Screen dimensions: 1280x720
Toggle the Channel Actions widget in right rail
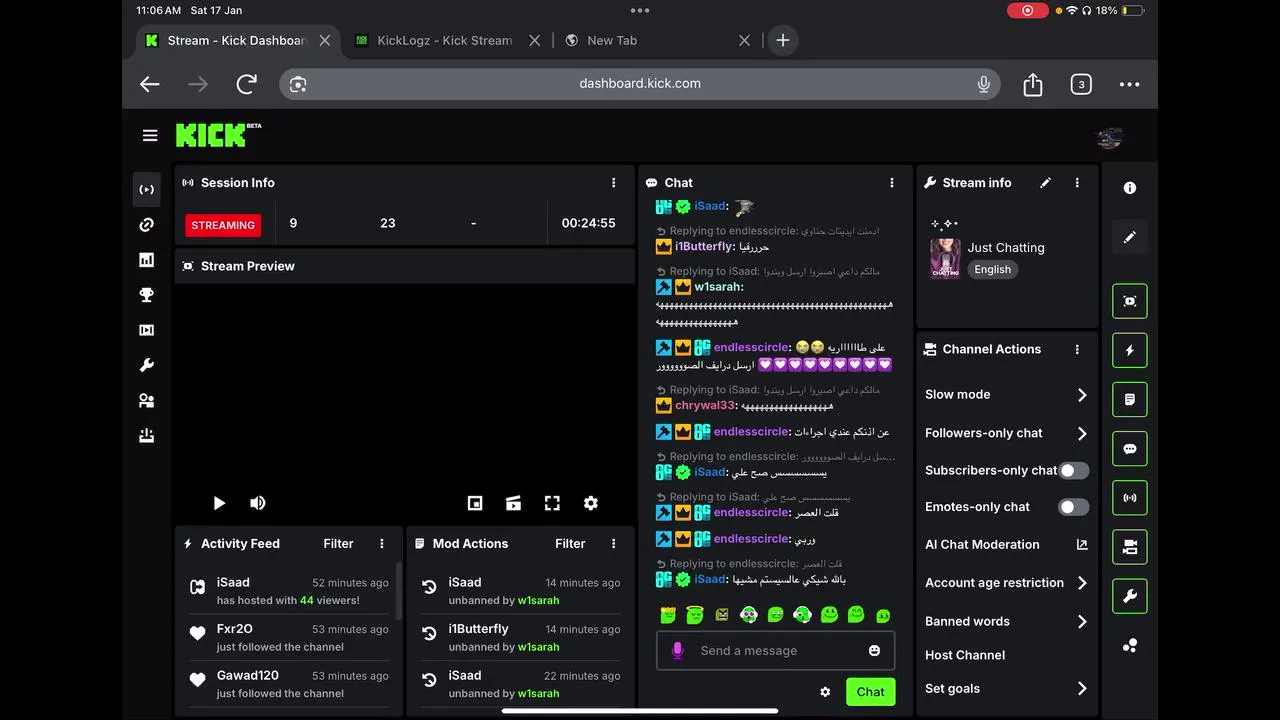pyautogui.click(x=1130, y=547)
